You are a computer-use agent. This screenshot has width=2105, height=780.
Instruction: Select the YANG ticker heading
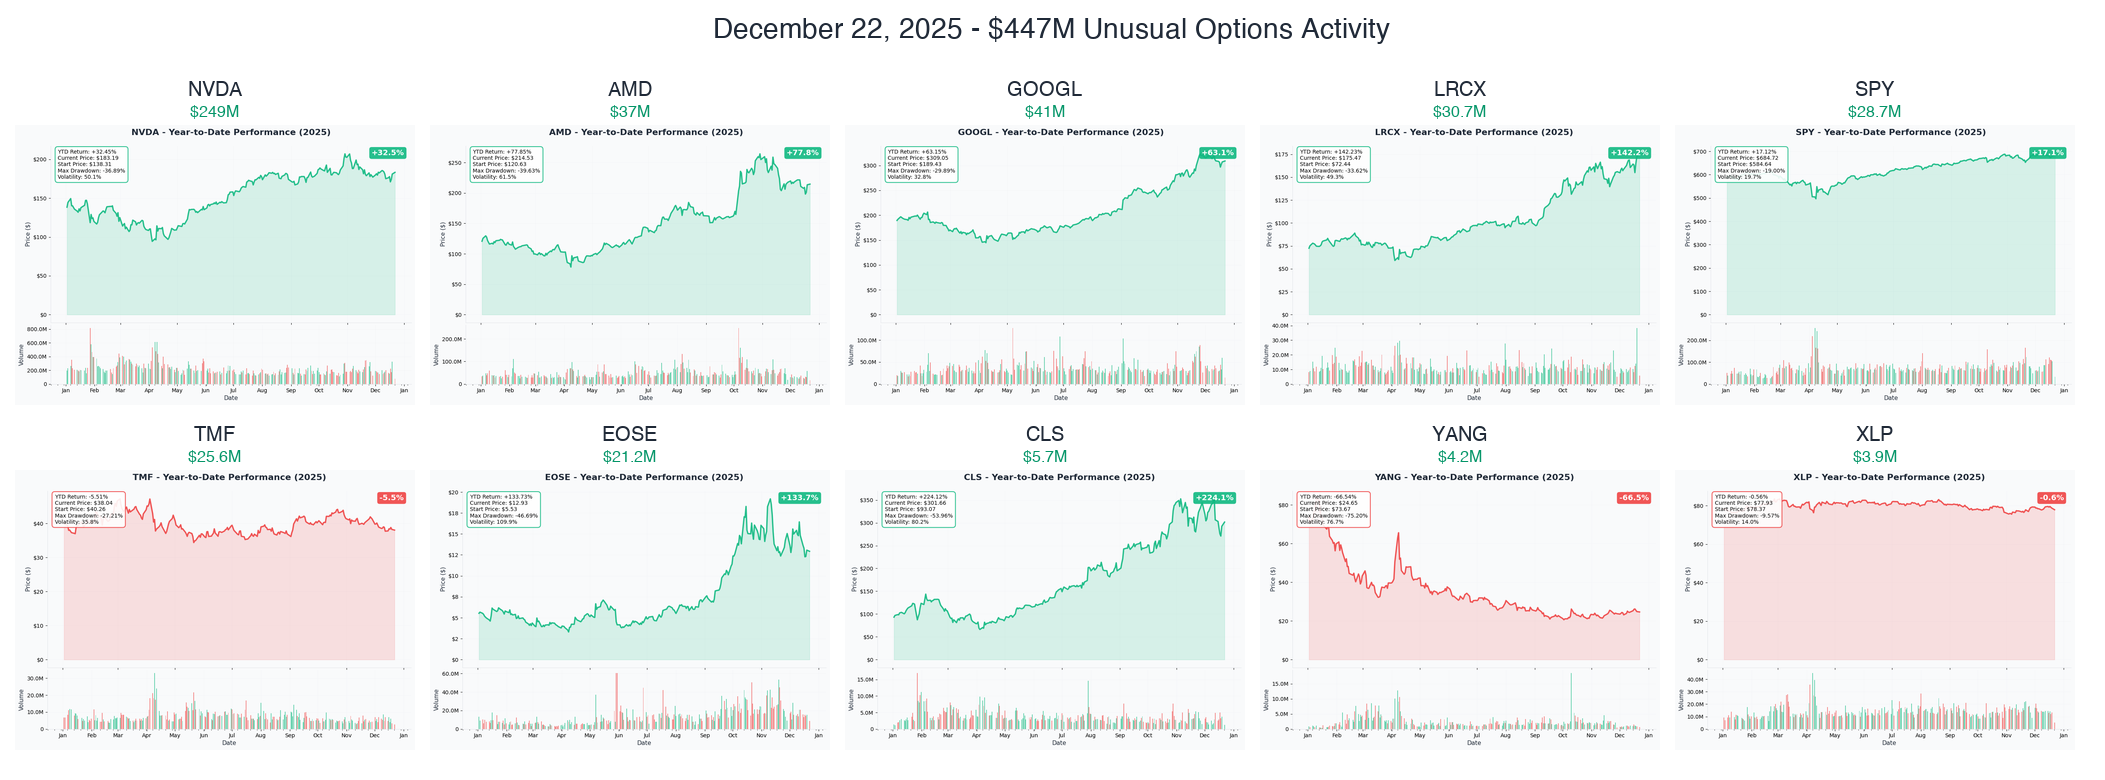tap(1459, 434)
